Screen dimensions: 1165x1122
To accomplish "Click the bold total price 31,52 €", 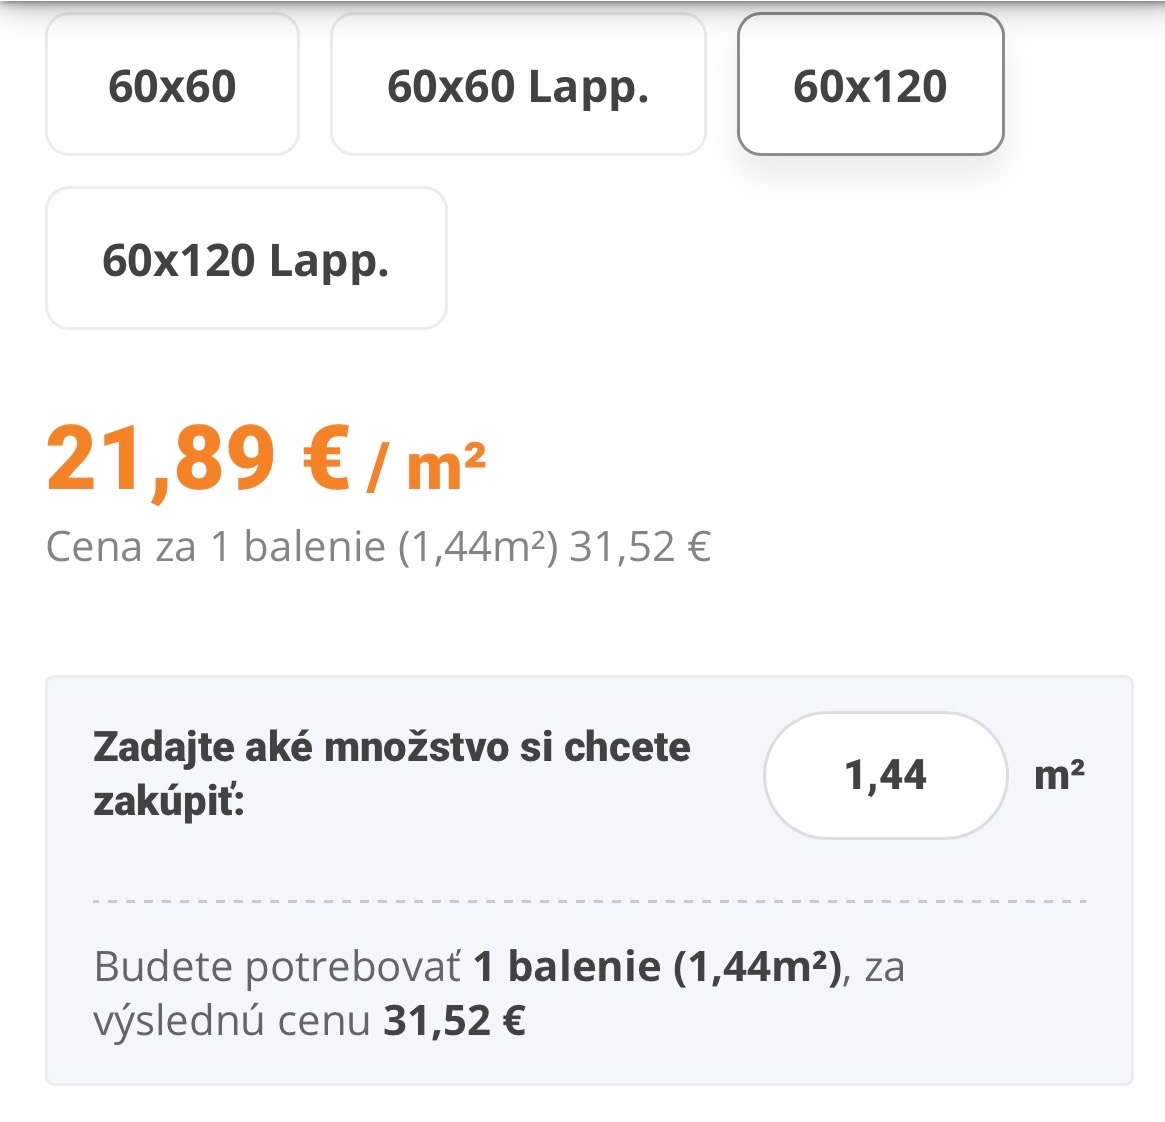I will (455, 1022).
